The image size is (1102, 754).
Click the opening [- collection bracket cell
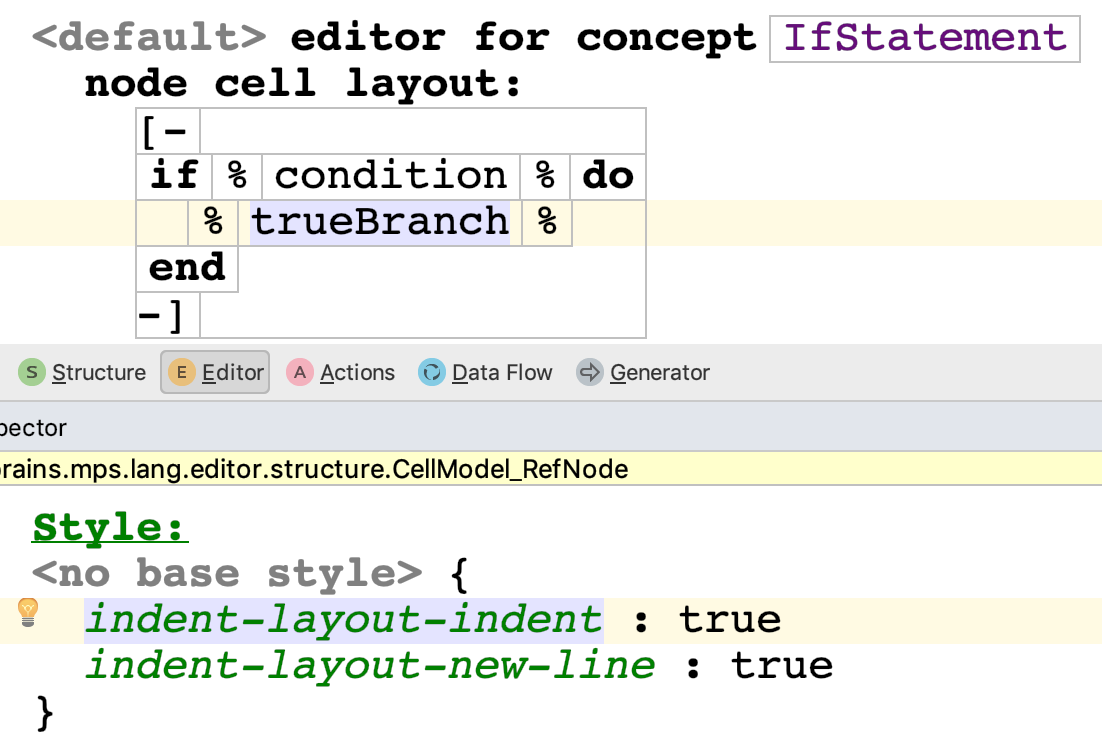click(166, 131)
